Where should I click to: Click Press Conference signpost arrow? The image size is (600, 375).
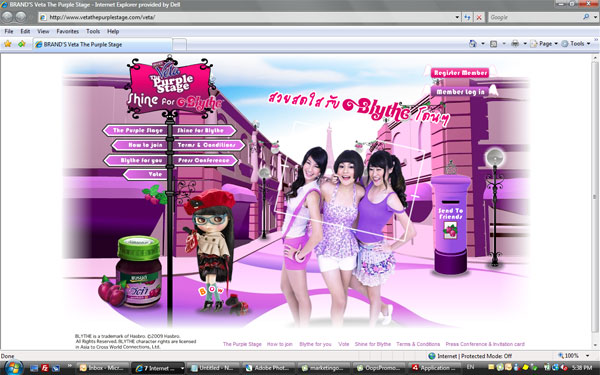(205, 160)
